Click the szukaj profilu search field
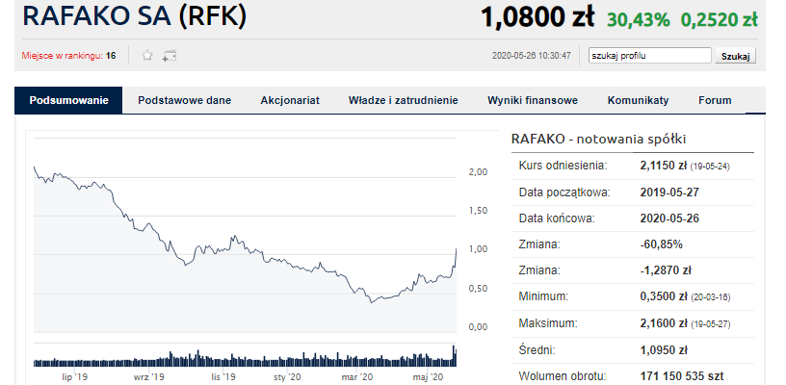The image size is (786, 385). (650, 56)
